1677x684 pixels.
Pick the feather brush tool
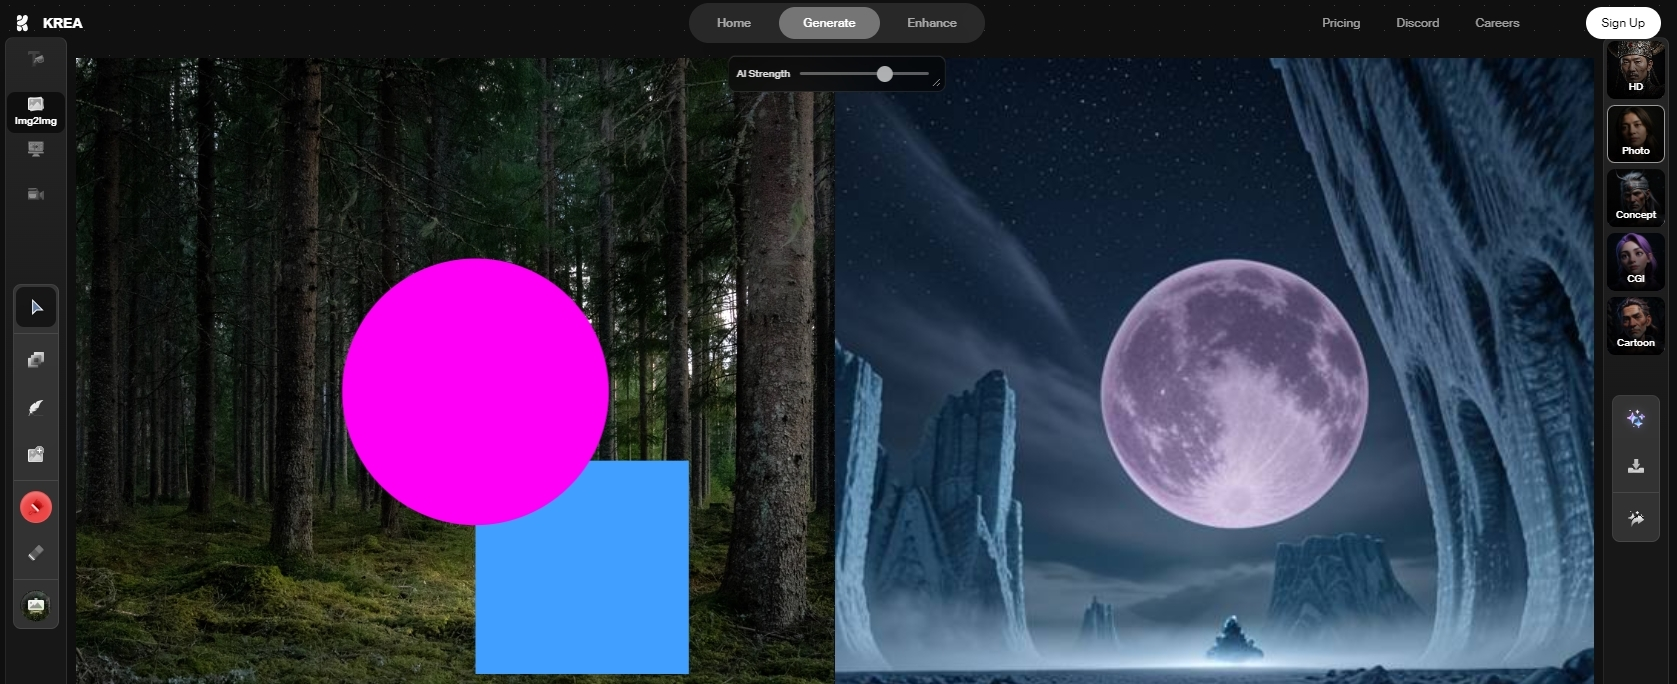(36, 407)
